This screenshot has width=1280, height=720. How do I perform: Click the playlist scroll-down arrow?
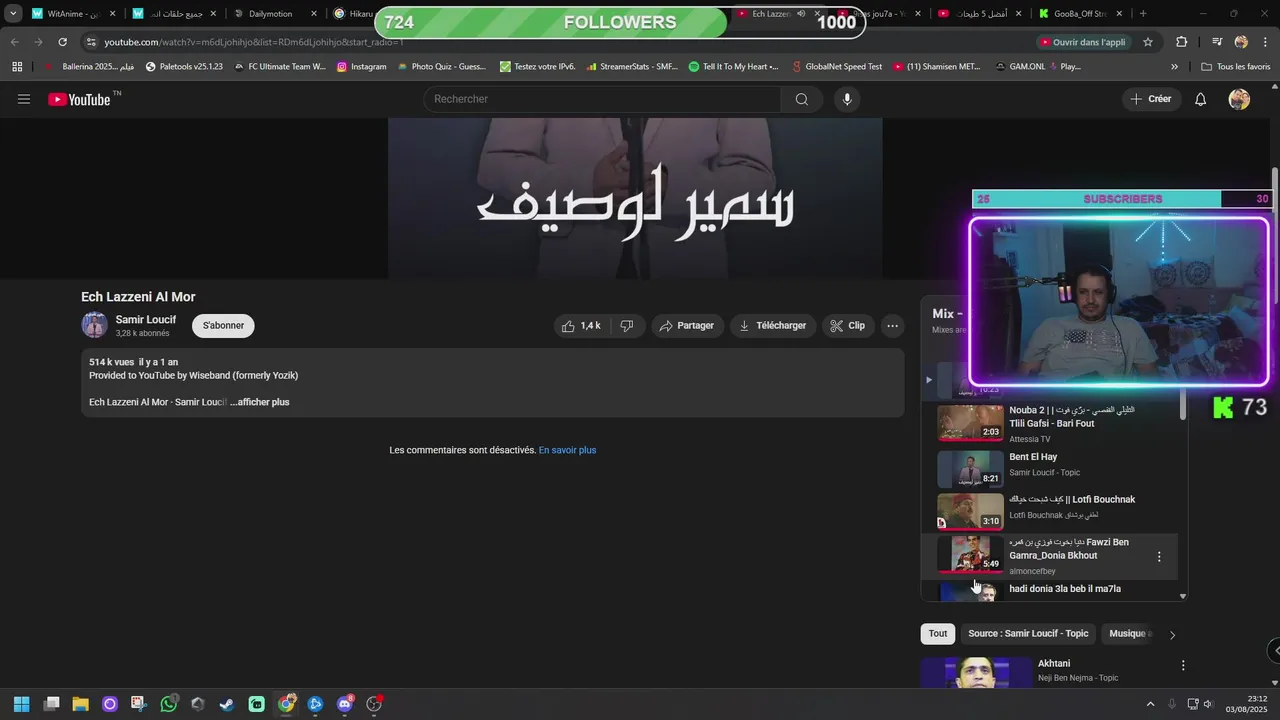tap(1183, 596)
